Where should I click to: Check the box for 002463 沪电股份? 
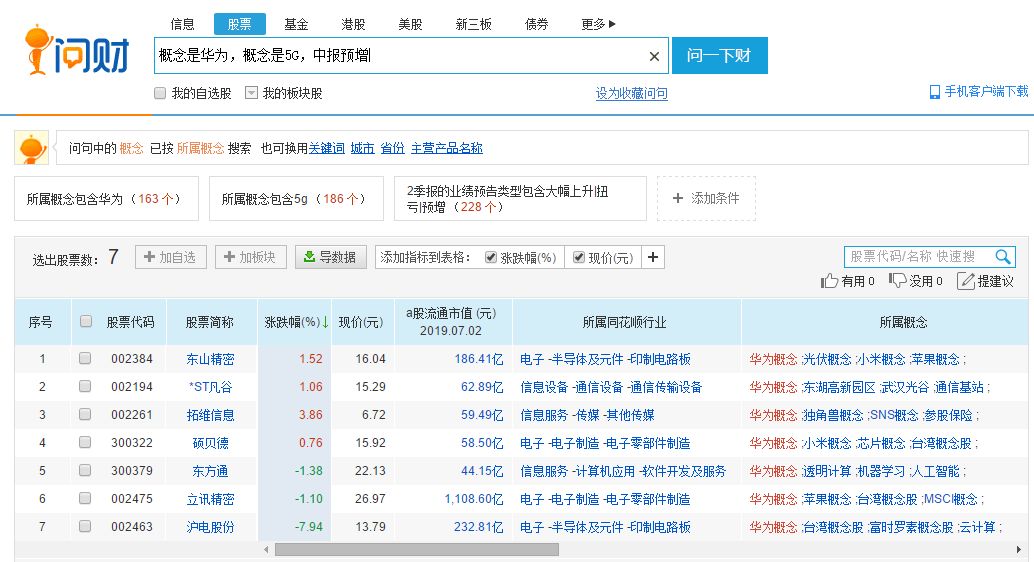pyautogui.click(x=85, y=526)
